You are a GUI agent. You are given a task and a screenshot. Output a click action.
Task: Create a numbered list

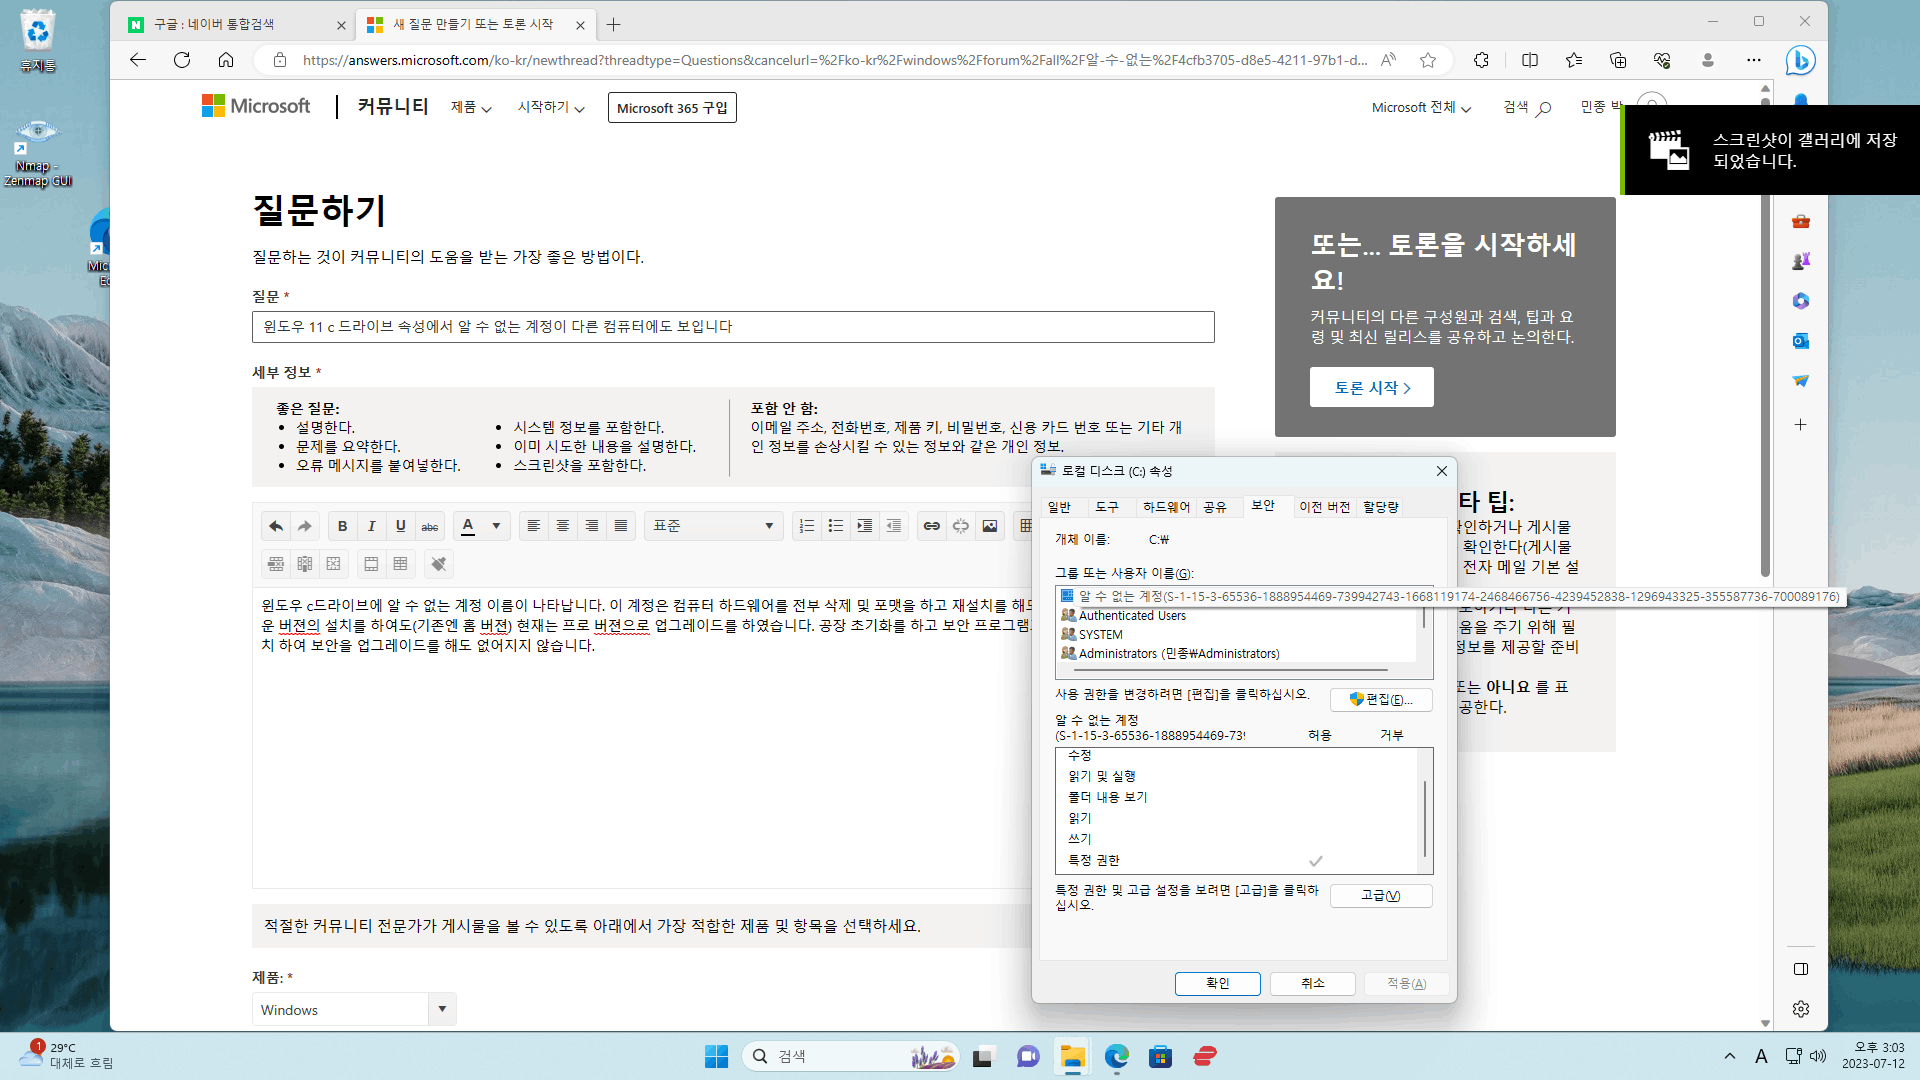(807, 526)
